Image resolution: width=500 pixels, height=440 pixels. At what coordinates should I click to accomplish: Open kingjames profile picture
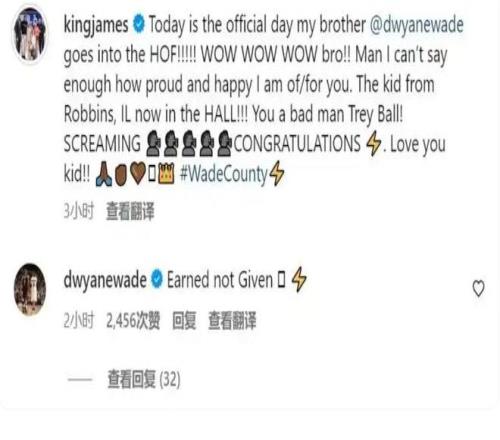pos(30,34)
